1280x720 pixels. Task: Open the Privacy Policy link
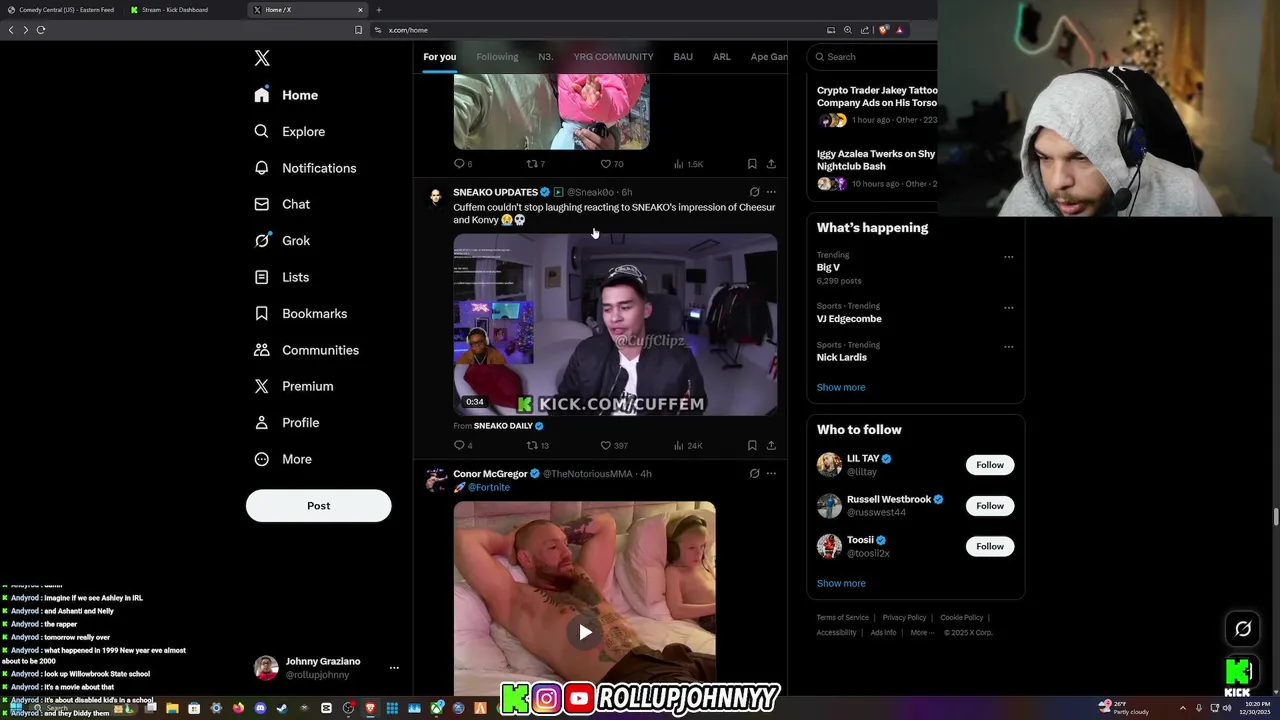pos(904,618)
